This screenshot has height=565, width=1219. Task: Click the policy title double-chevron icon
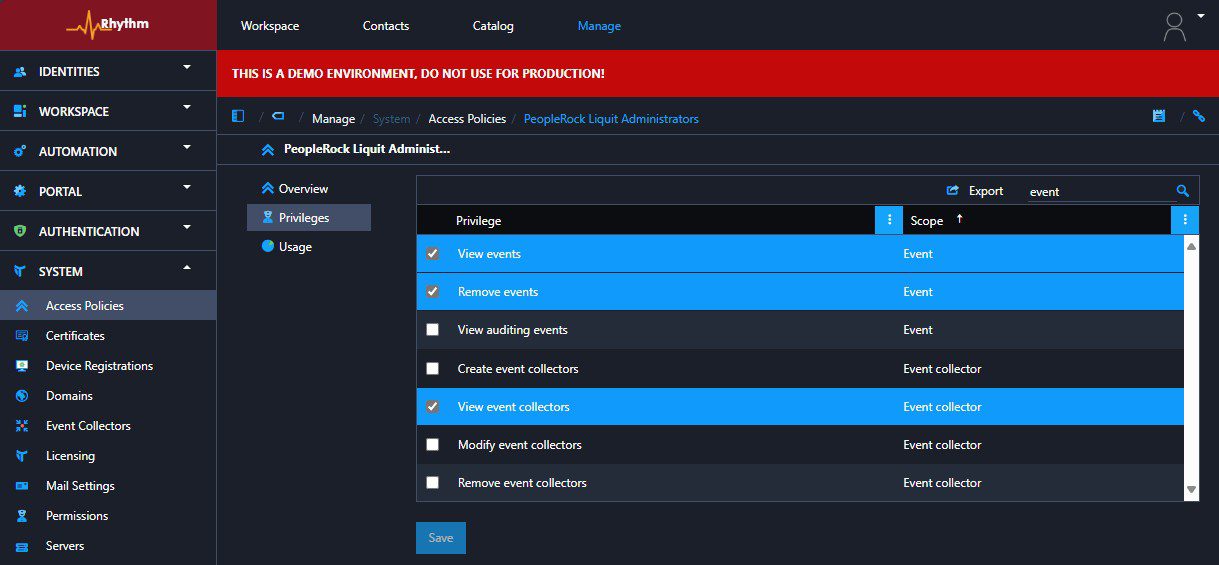point(267,150)
